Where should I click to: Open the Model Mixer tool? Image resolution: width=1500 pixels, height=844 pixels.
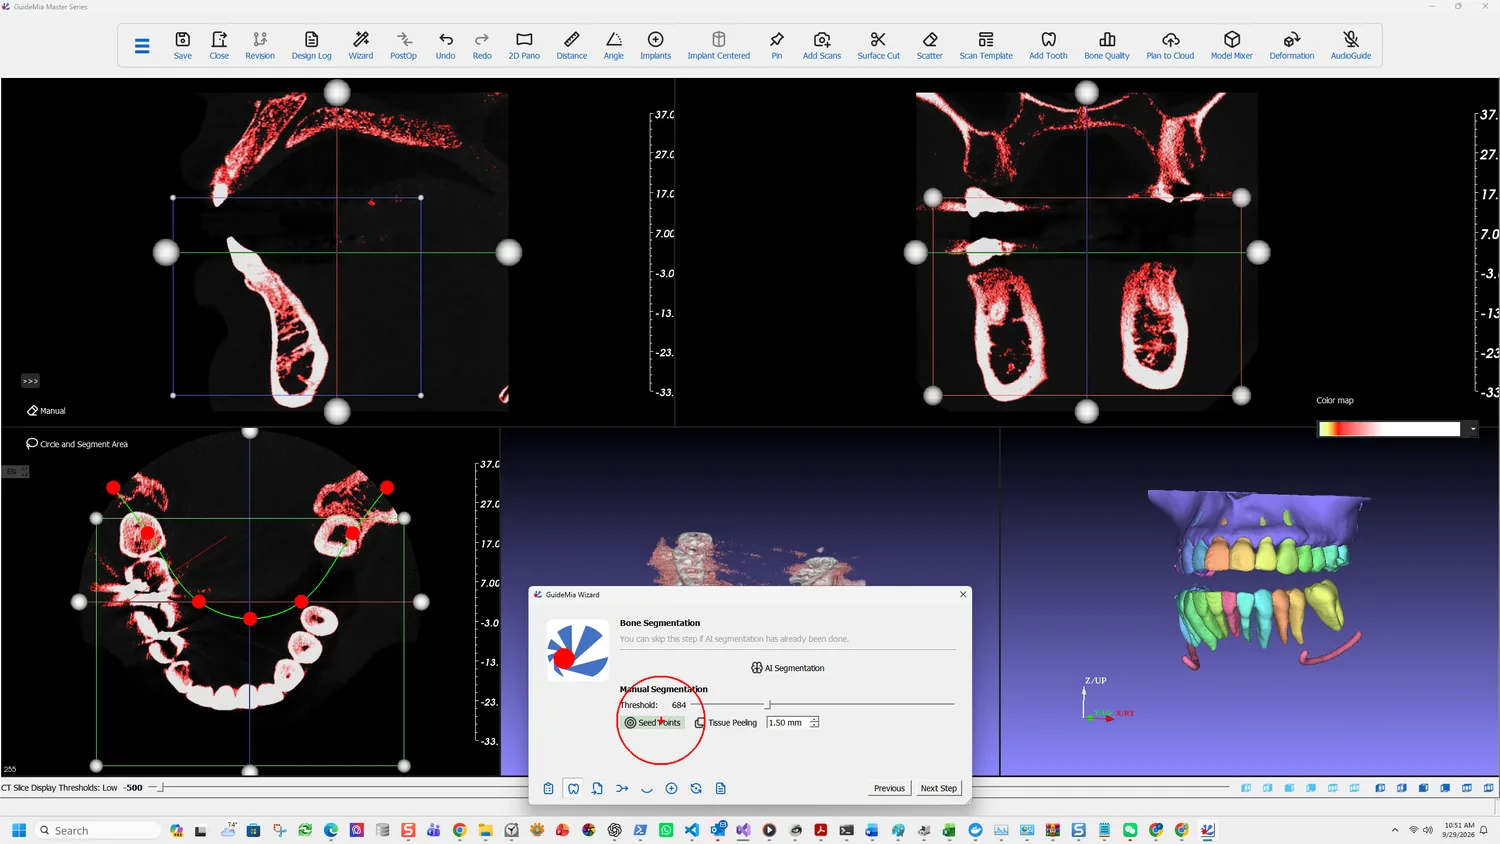[1232, 45]
